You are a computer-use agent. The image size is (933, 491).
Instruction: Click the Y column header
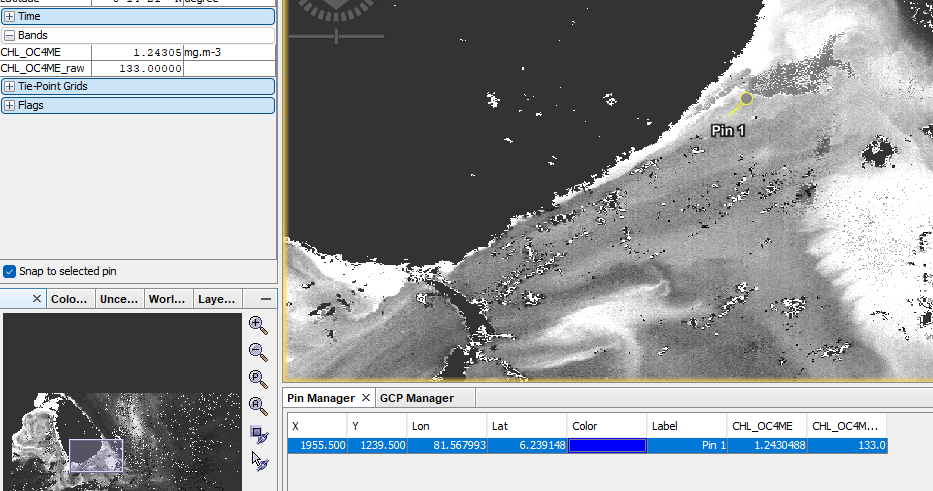click(x=377, y=426)
